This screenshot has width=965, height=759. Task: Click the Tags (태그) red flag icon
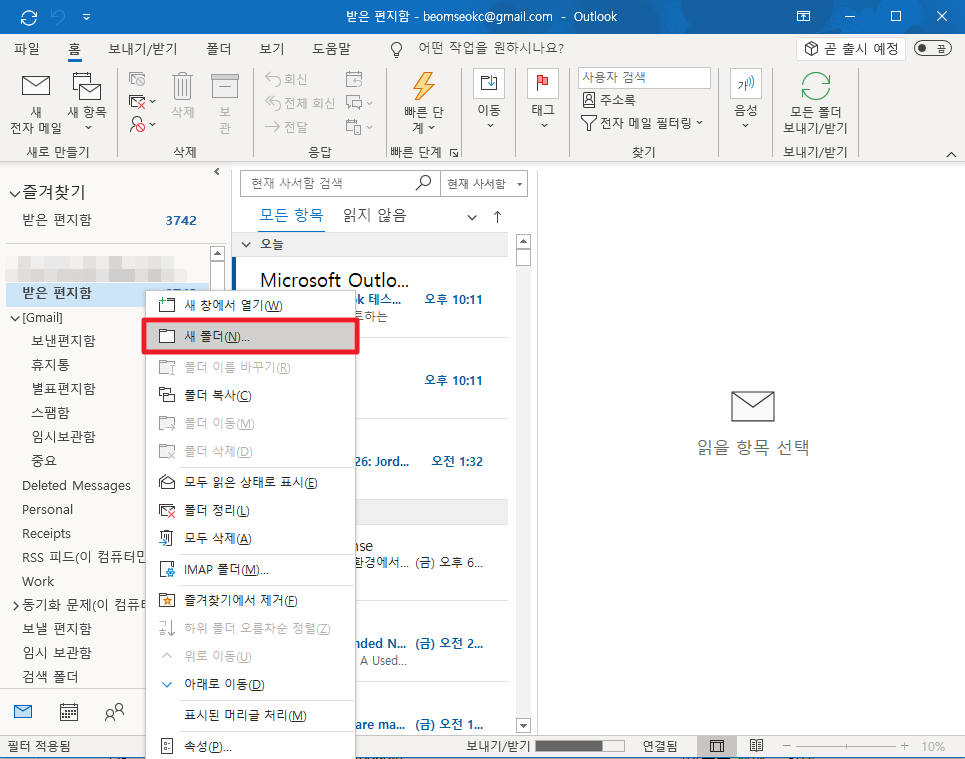pos(542,83)
